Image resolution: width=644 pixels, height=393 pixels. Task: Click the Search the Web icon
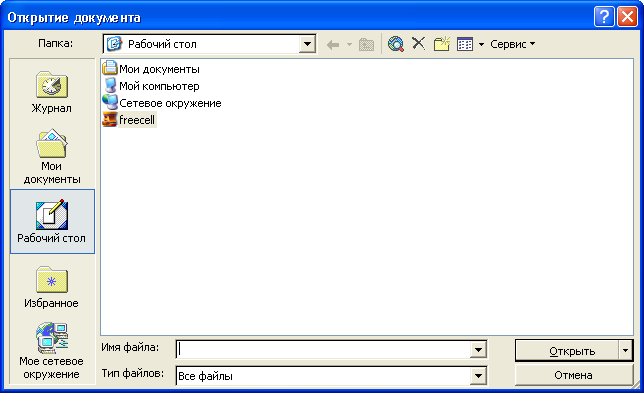pyautogui.click(x=396, y=44)
